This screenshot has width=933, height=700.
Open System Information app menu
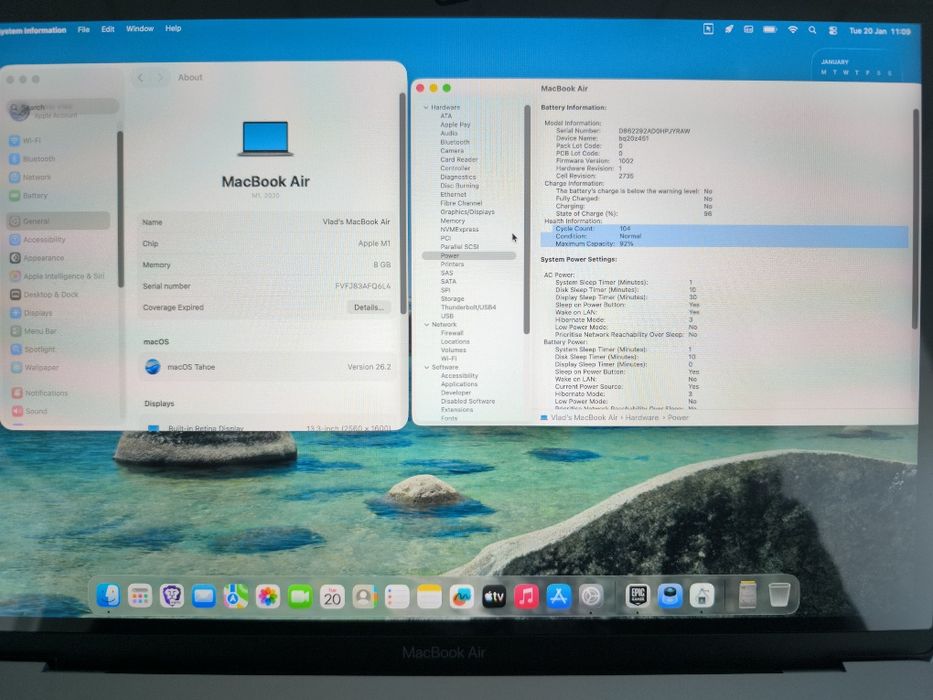(33, 30)
